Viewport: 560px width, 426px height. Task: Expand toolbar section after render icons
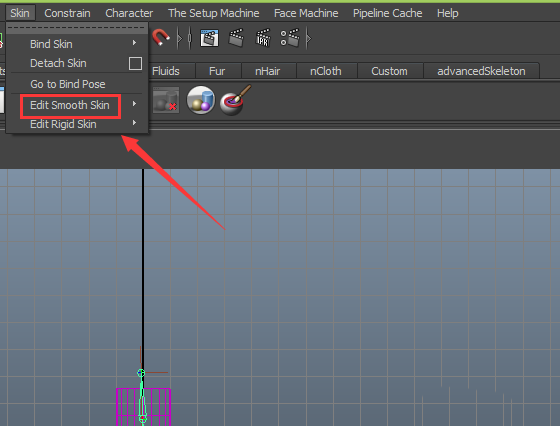[x=309, y=38]
